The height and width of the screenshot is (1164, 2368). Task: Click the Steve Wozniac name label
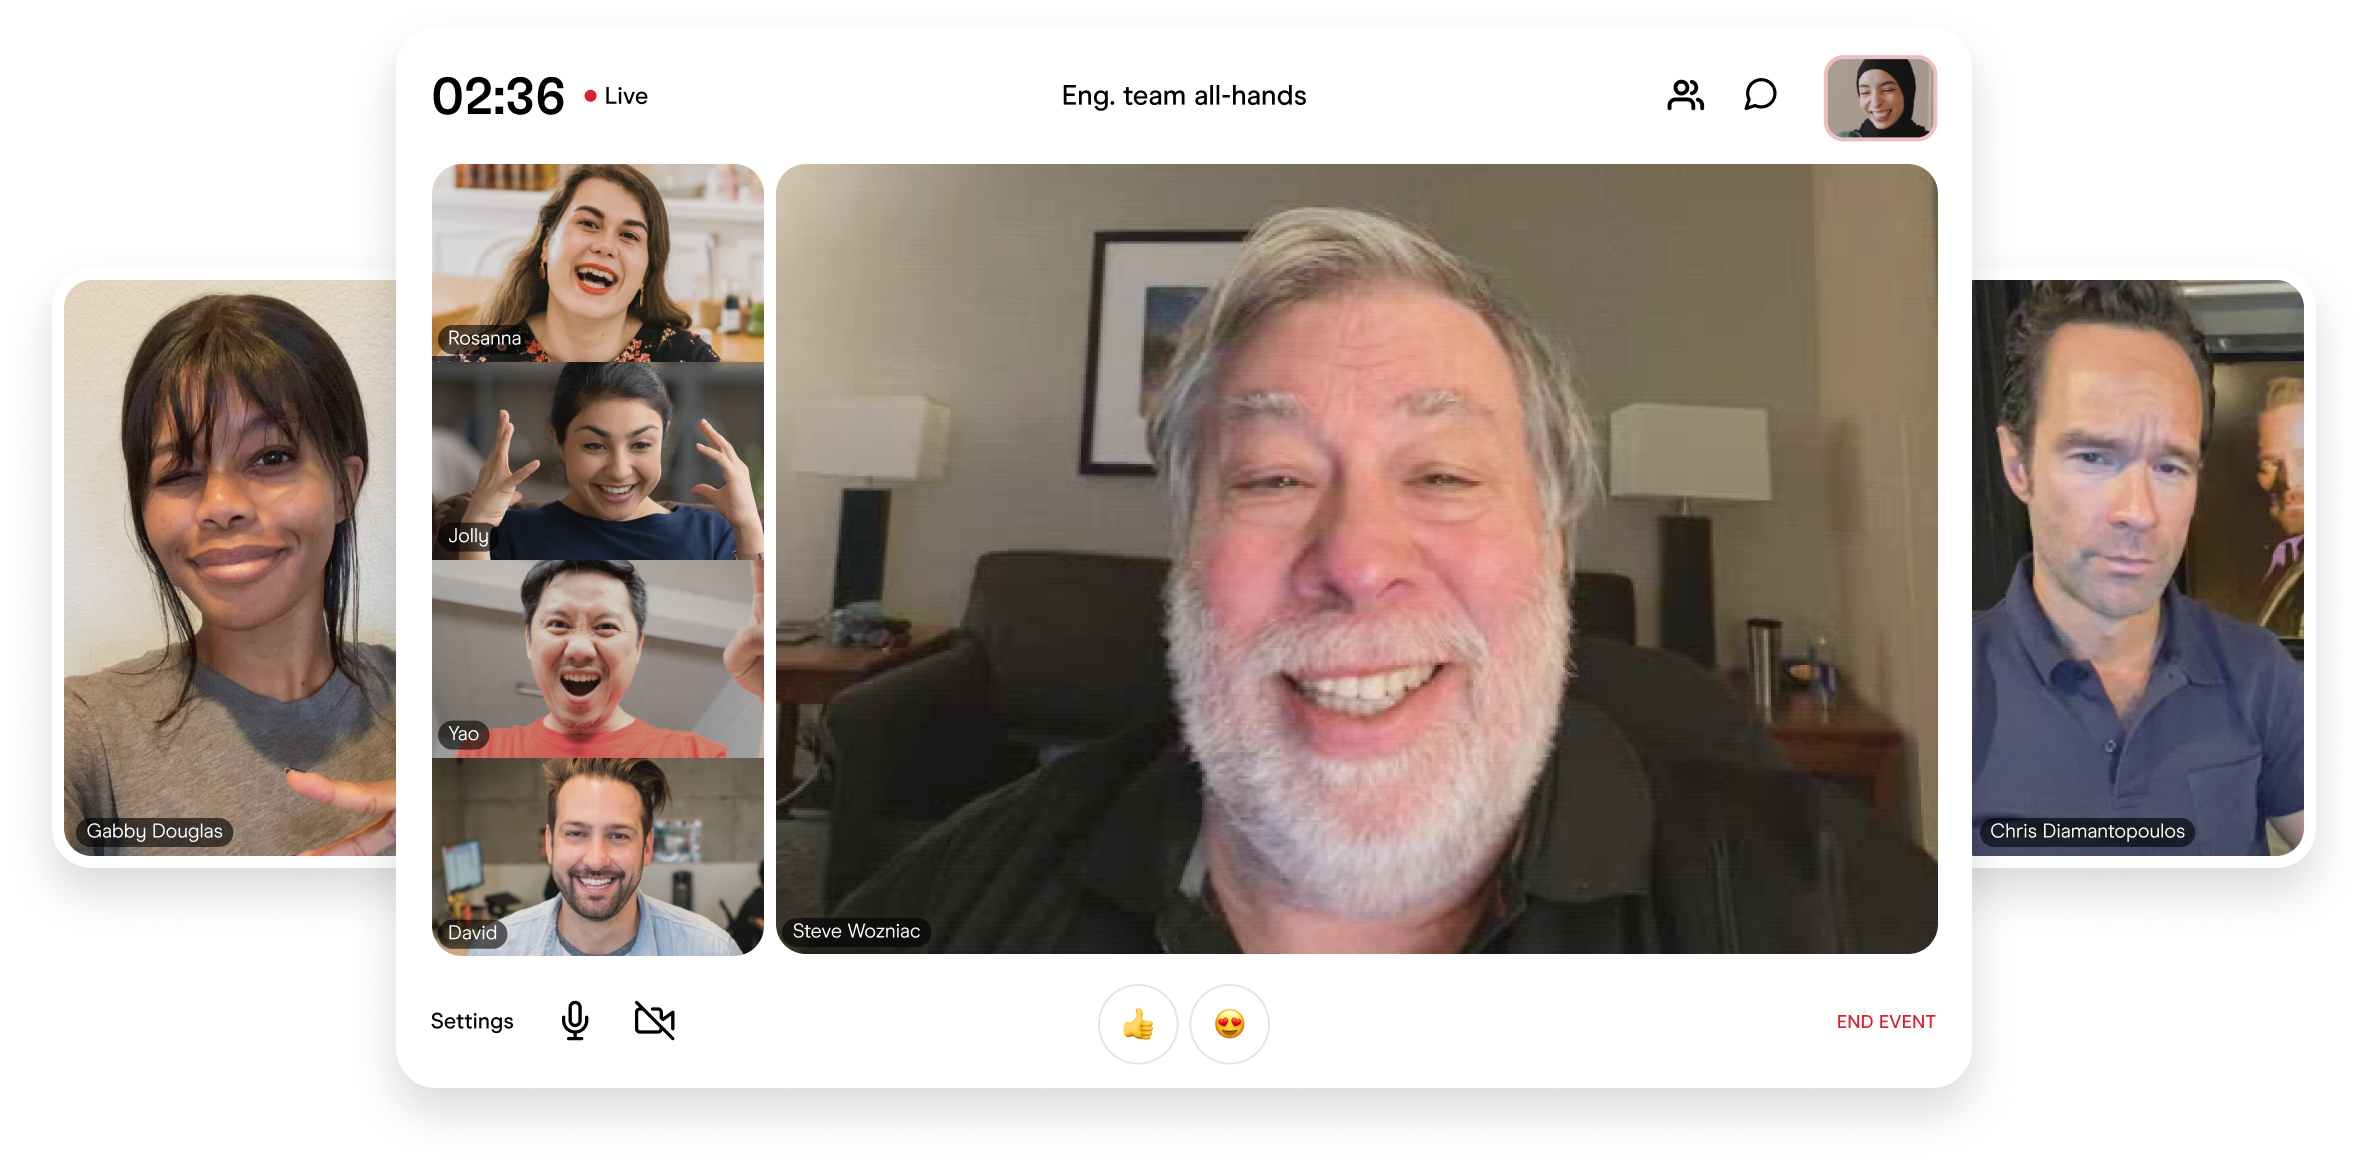pyautogui.click(x=856, y=931)
